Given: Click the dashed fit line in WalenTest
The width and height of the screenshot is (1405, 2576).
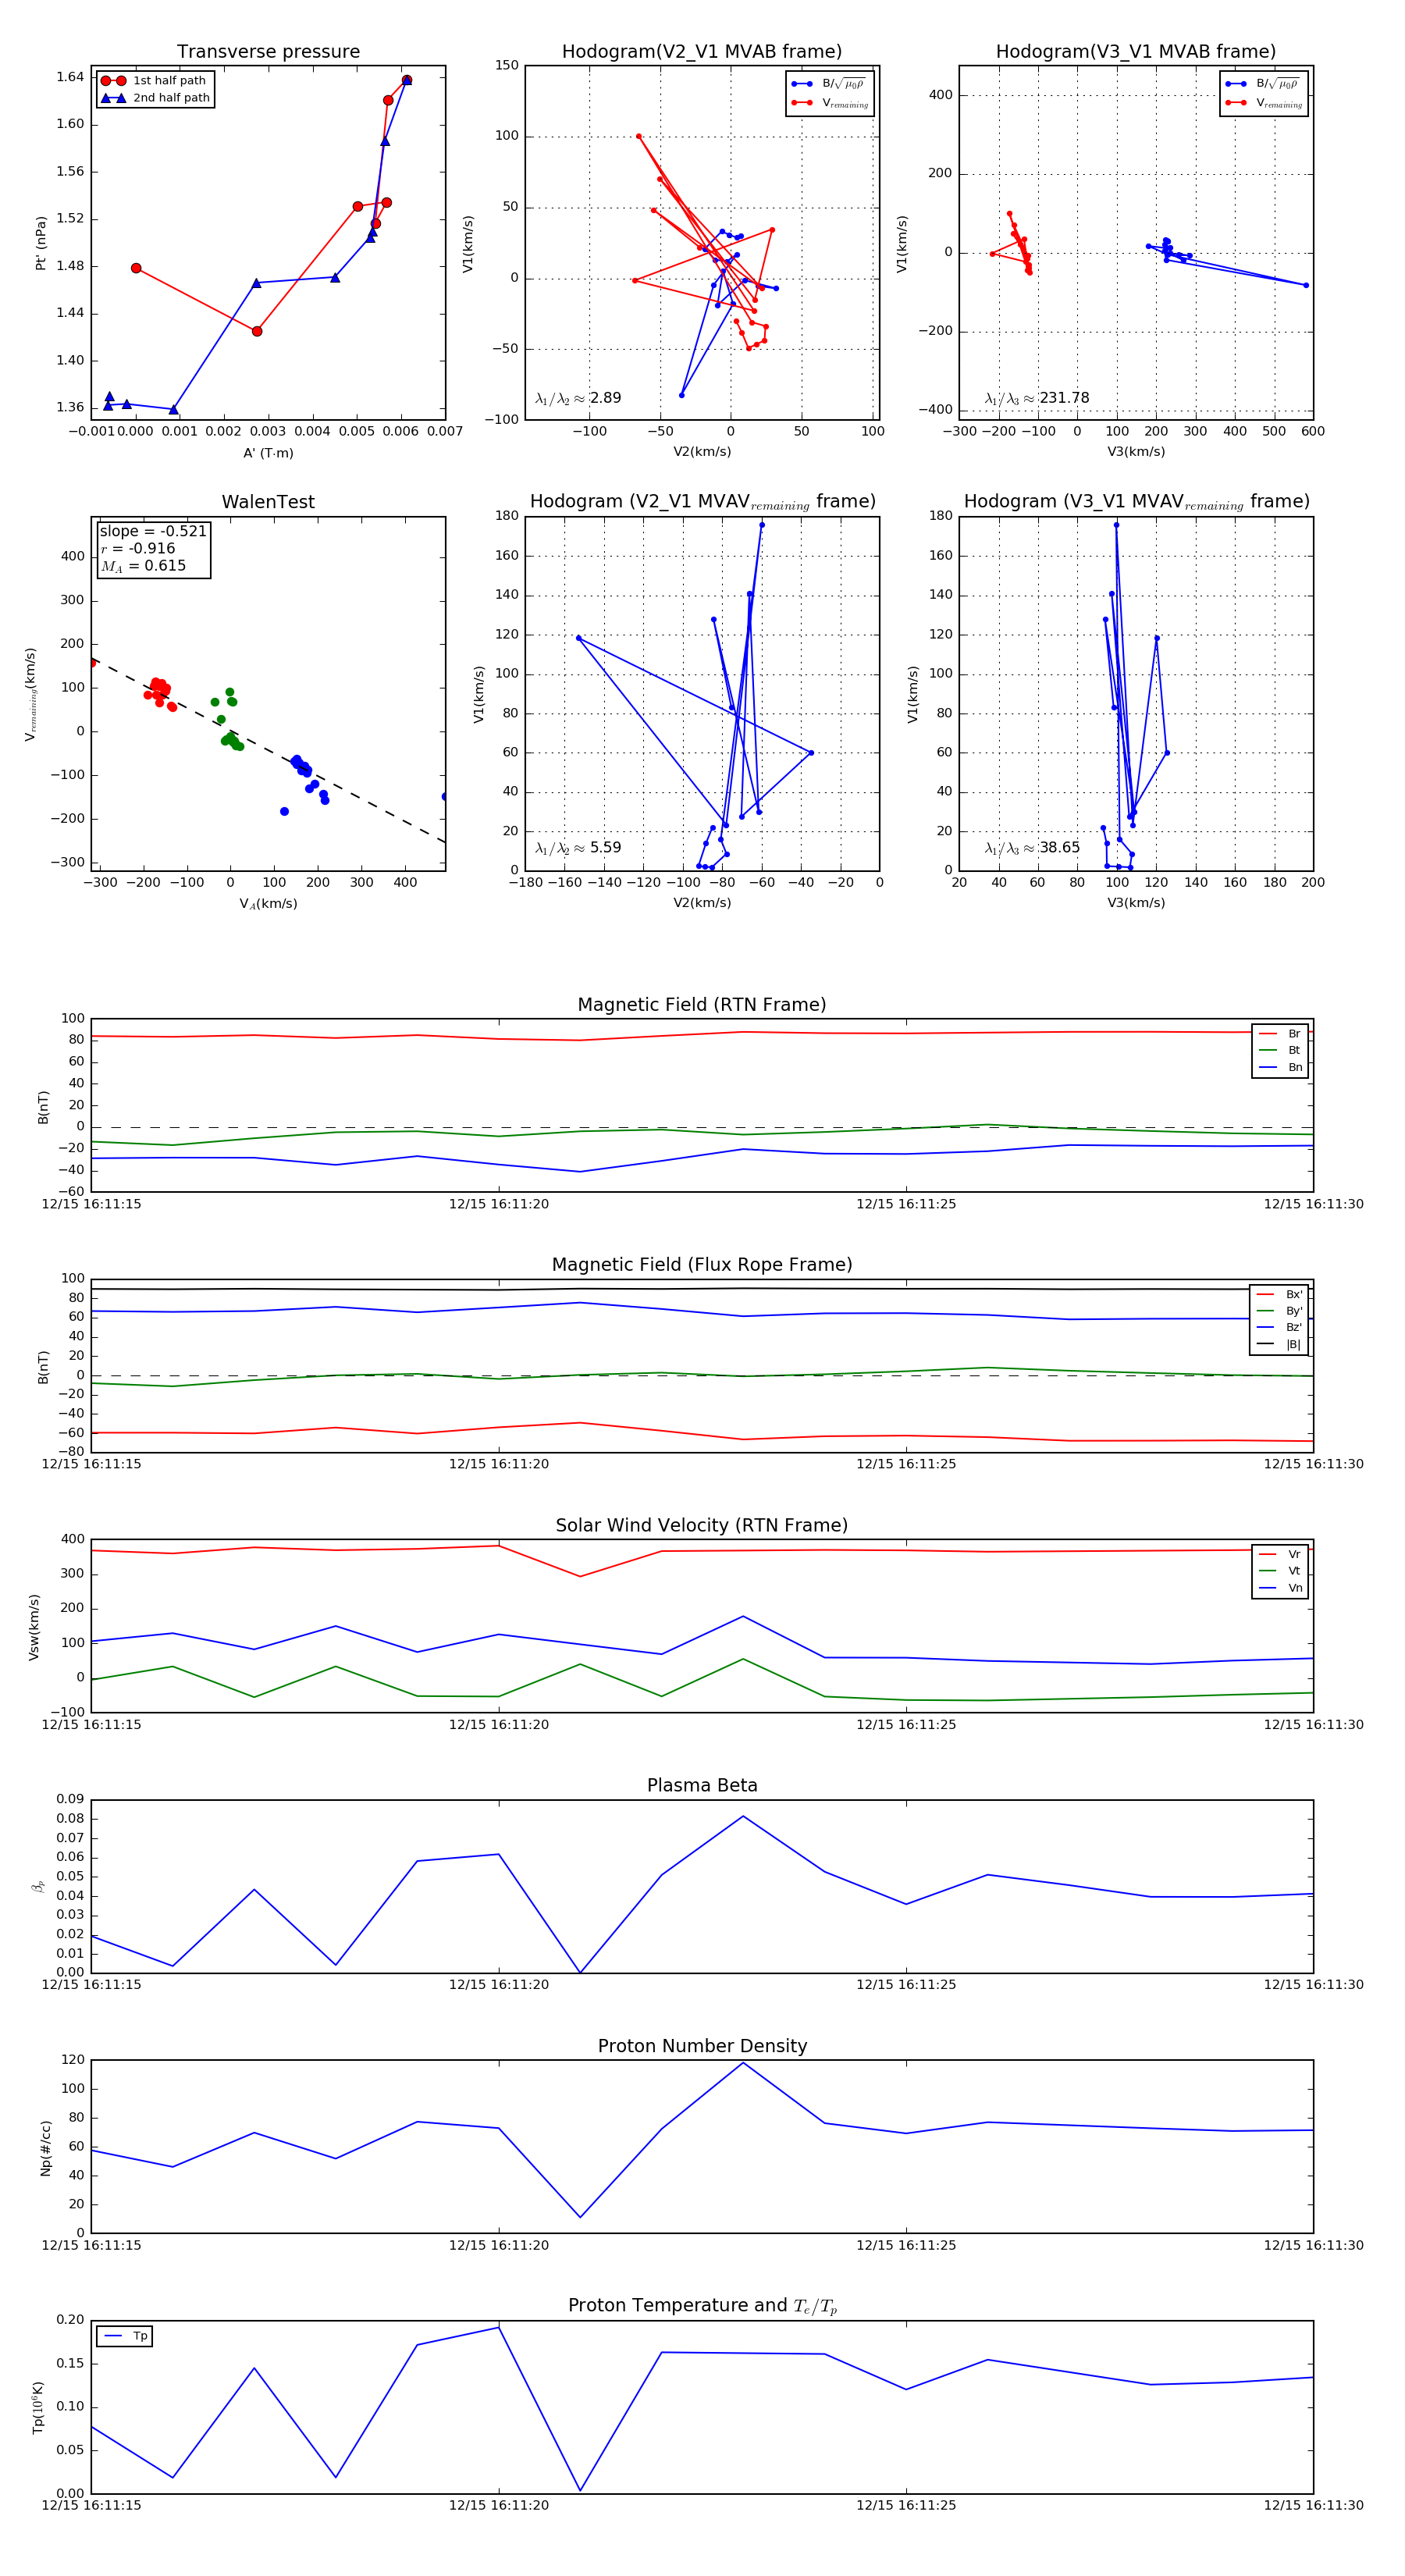Looking at the screenshot, I should click(268, 750).
